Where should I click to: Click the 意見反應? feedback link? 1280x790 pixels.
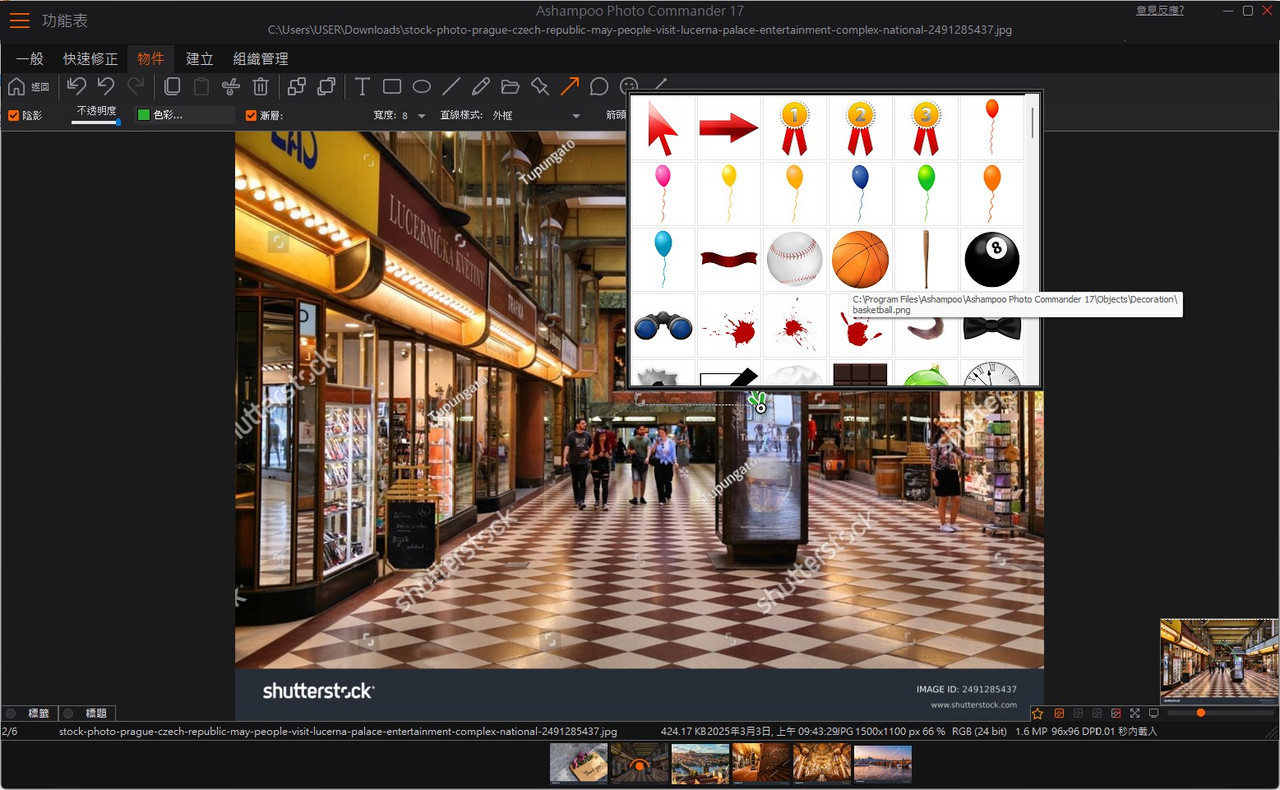click(1160, 11)
